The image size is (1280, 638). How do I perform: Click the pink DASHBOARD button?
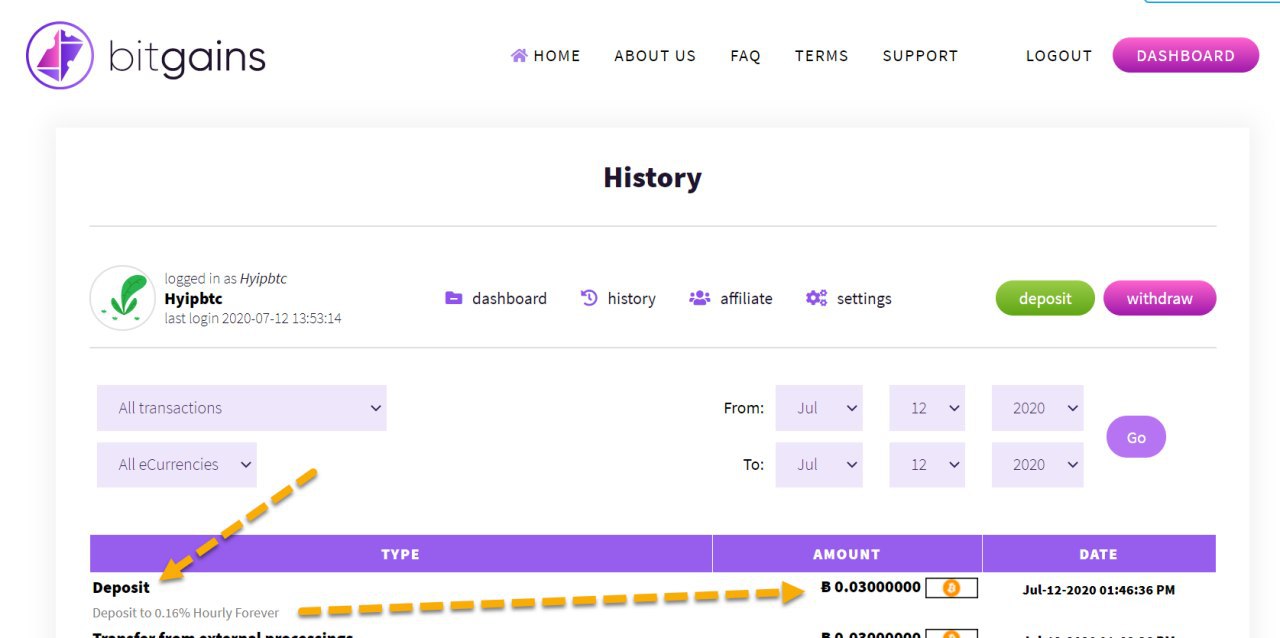click(1186, 56)
